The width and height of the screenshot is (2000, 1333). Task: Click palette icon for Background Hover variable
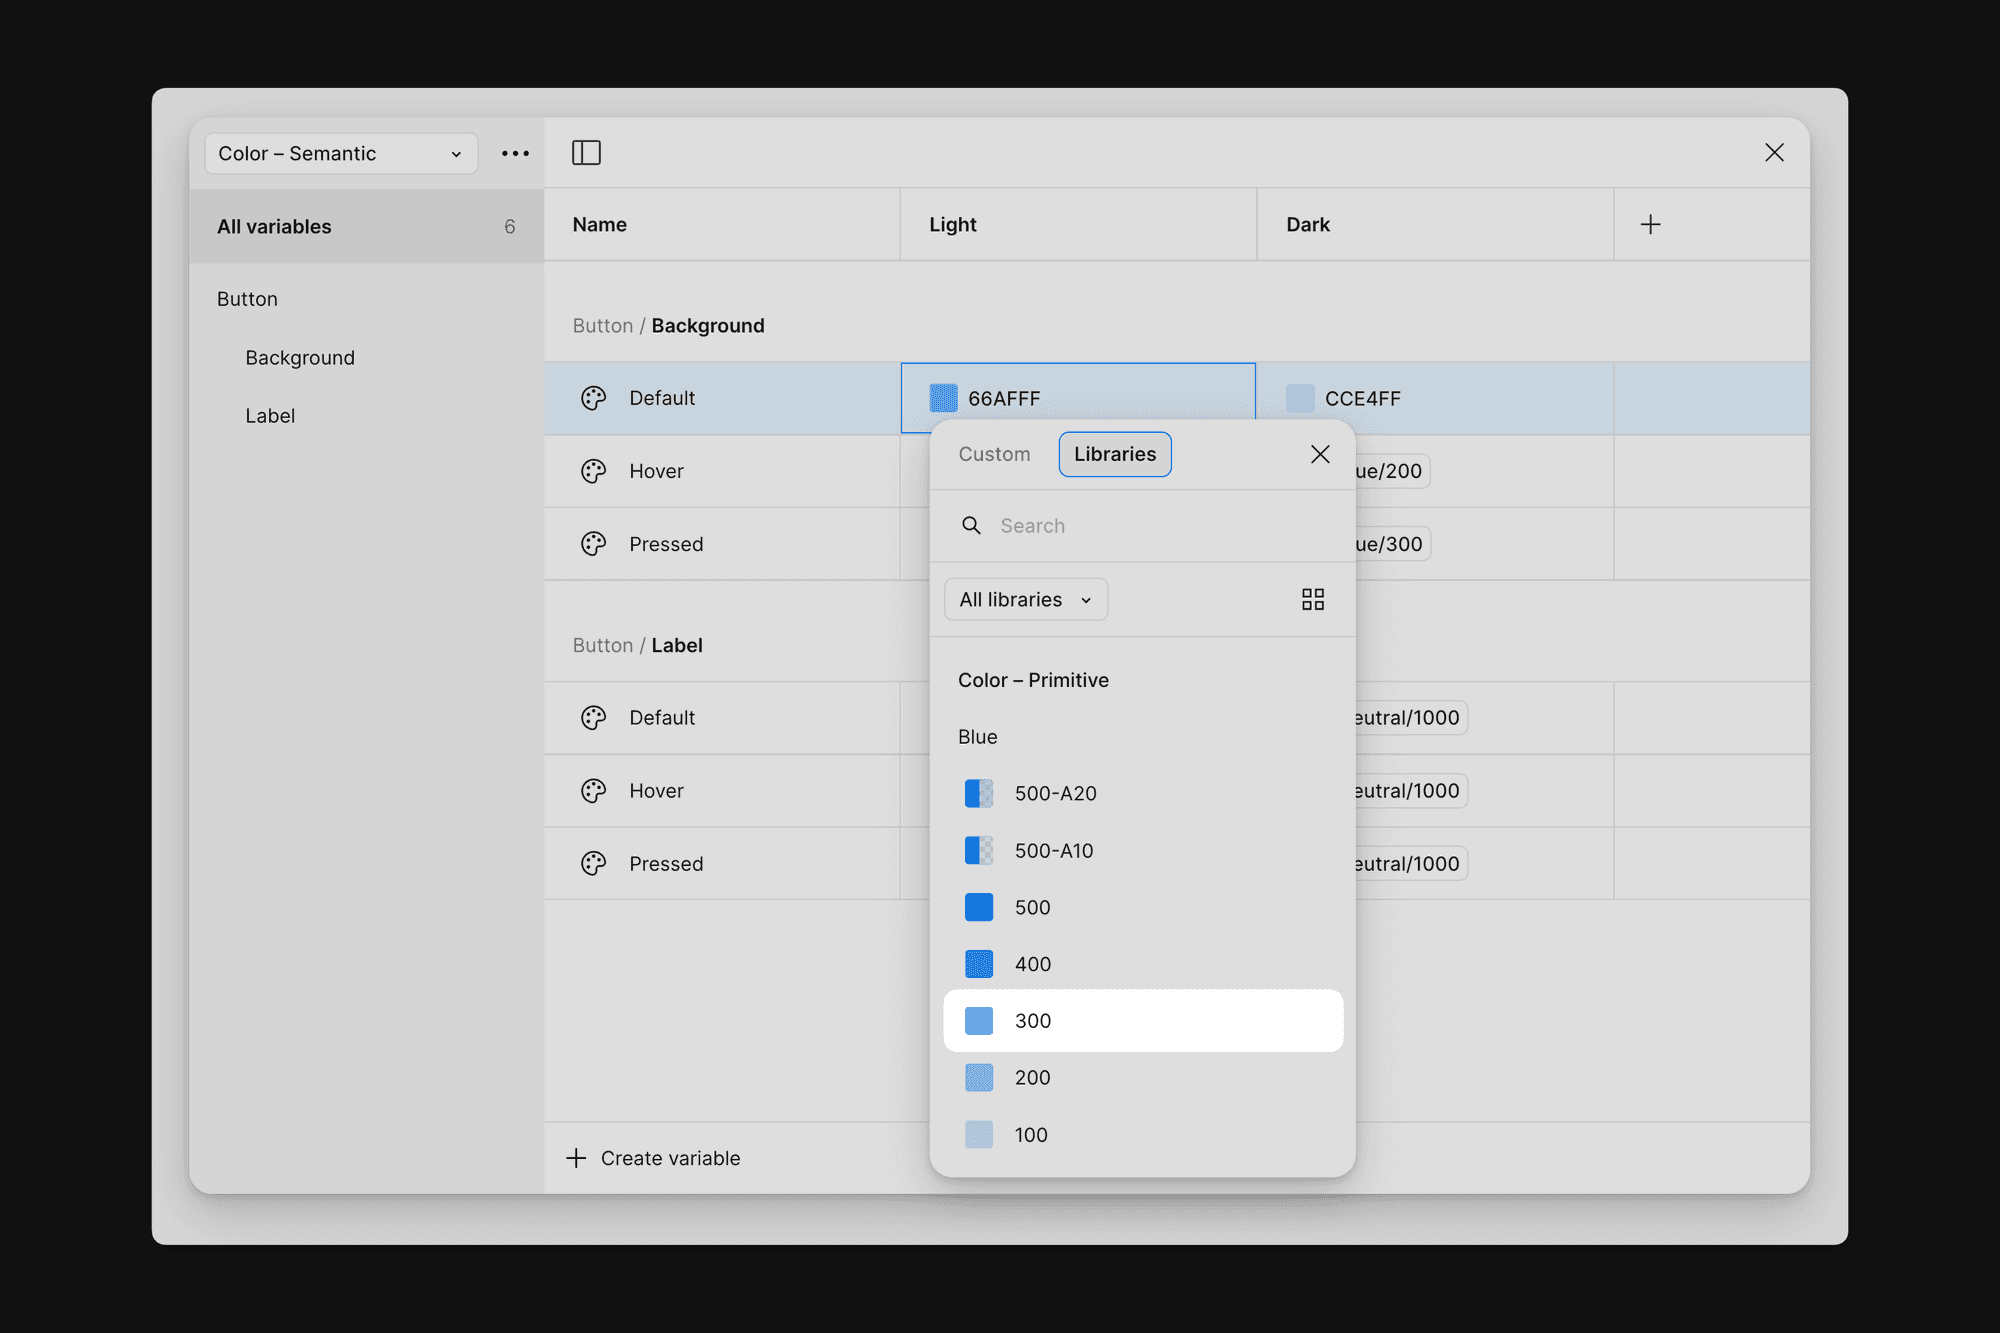coord(594,471)
